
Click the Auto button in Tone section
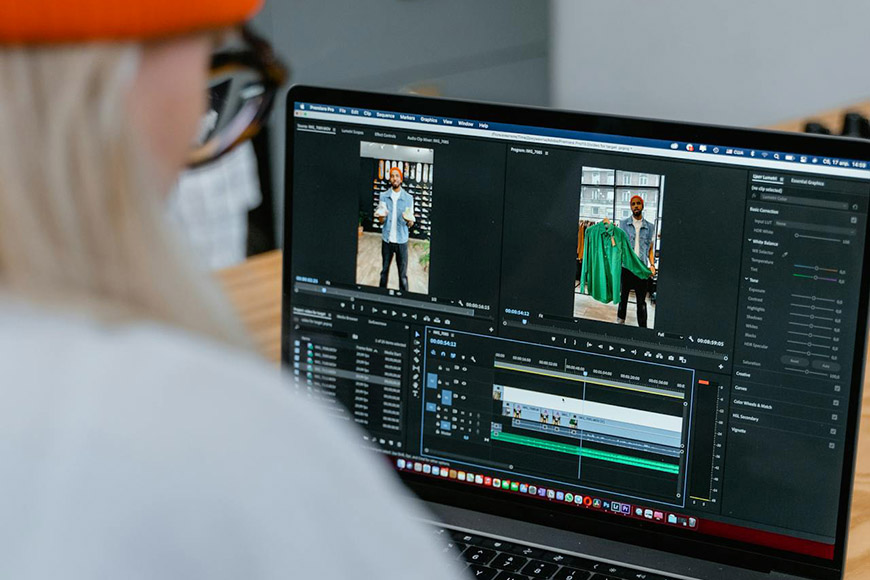[826, 365]
